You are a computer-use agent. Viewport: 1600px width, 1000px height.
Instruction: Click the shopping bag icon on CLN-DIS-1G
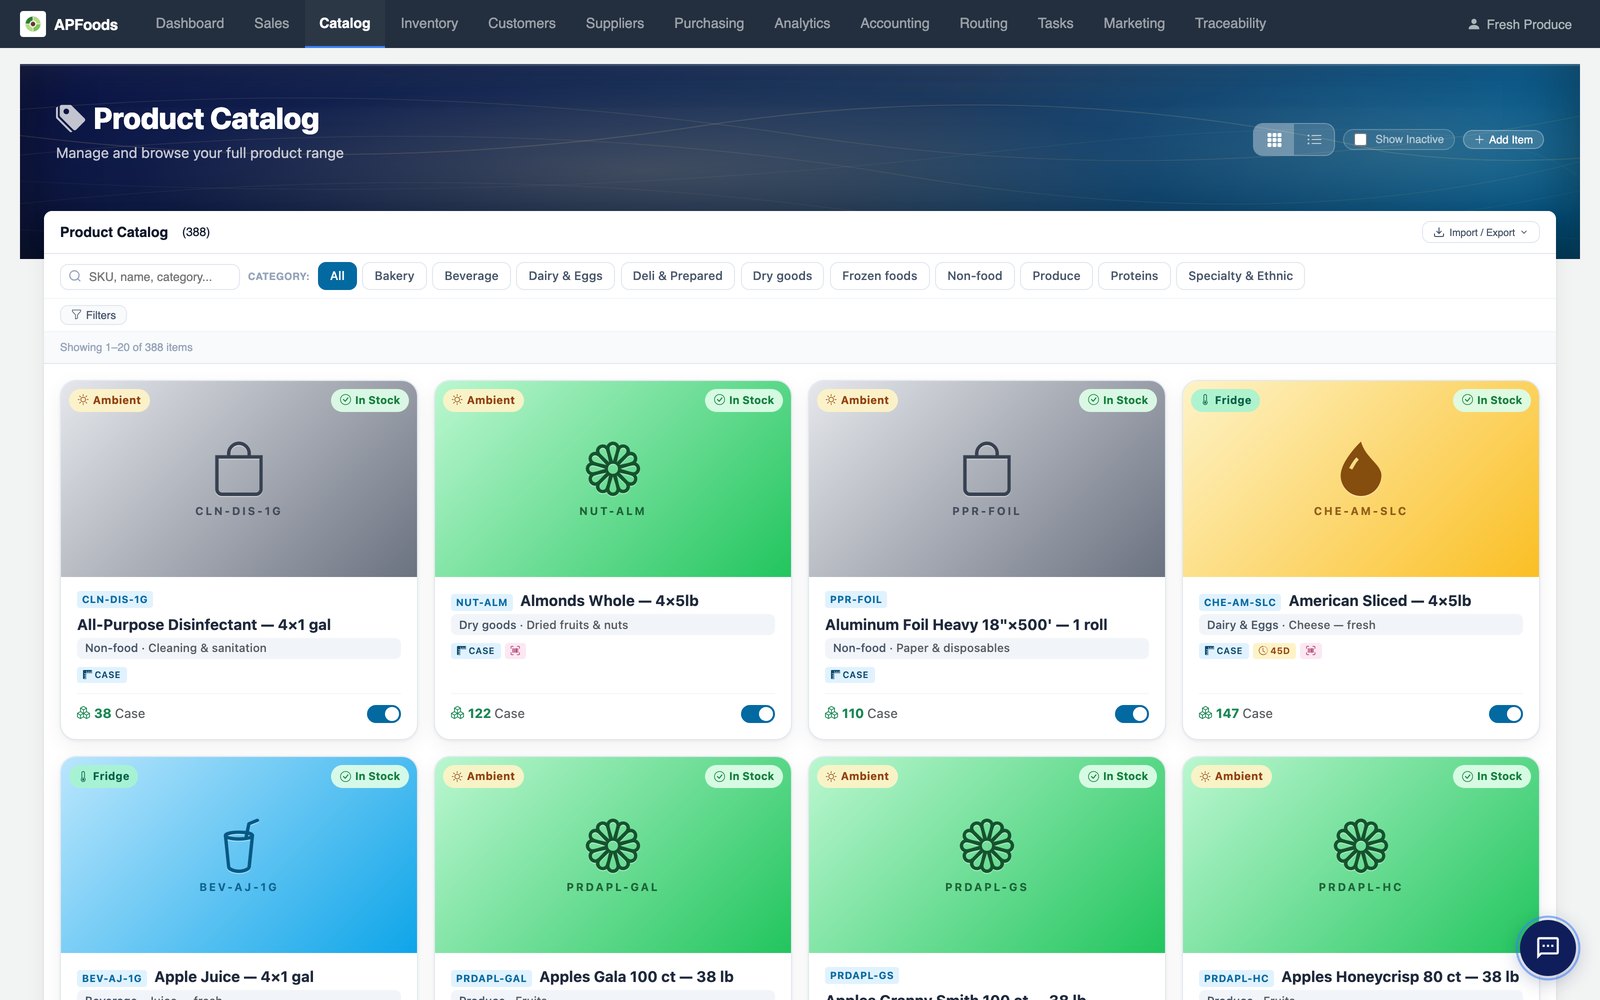pos(239,469)
